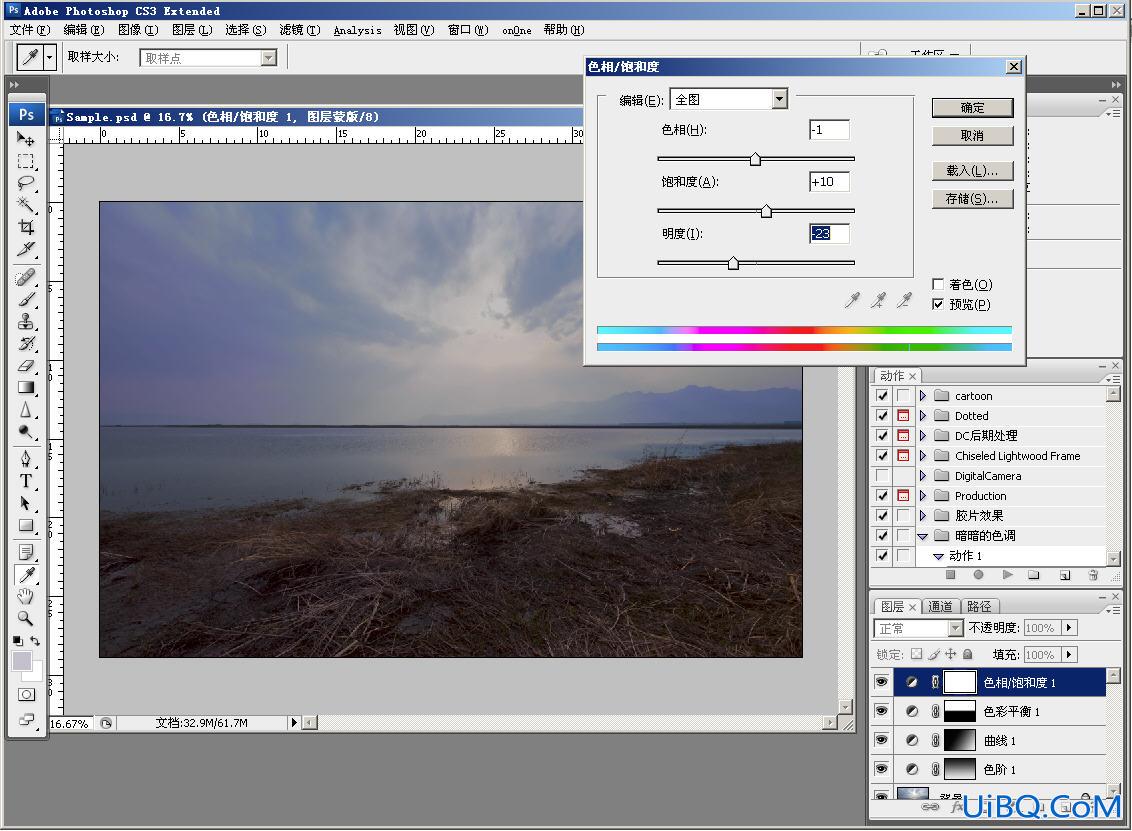Open the 不透明度 opacity slider arrow
This screenshot has height=831, width=1132.
pyautogui.click(x=1069, y=628)
